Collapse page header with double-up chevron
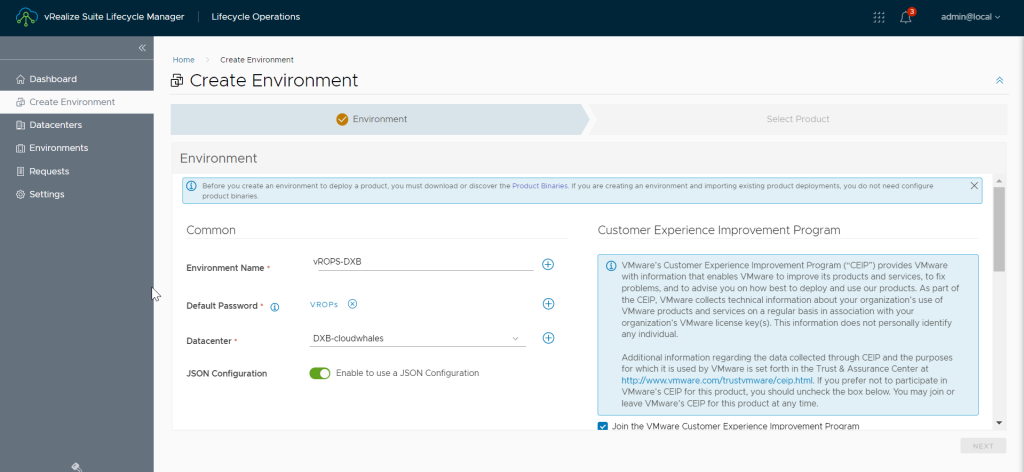The height and width of the screenshot is (472, 1024). pos(999,80)
